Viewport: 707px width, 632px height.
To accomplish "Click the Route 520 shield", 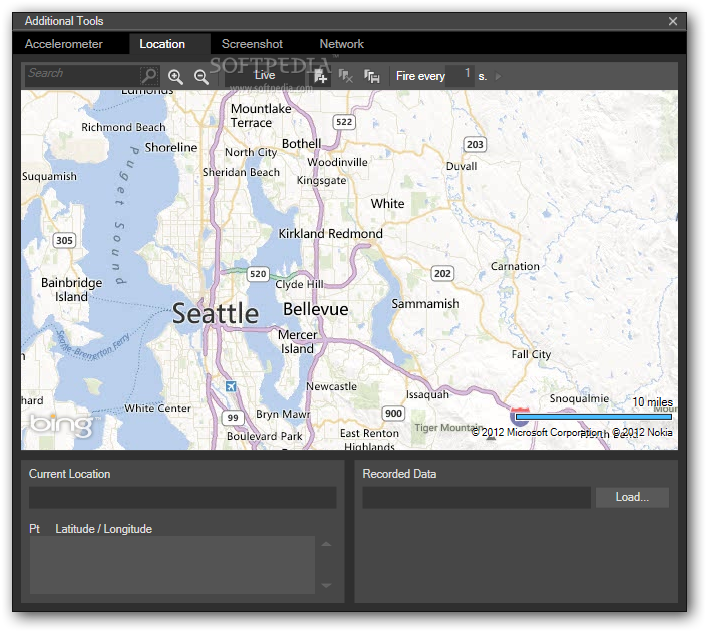I will (x=258, y=274).
